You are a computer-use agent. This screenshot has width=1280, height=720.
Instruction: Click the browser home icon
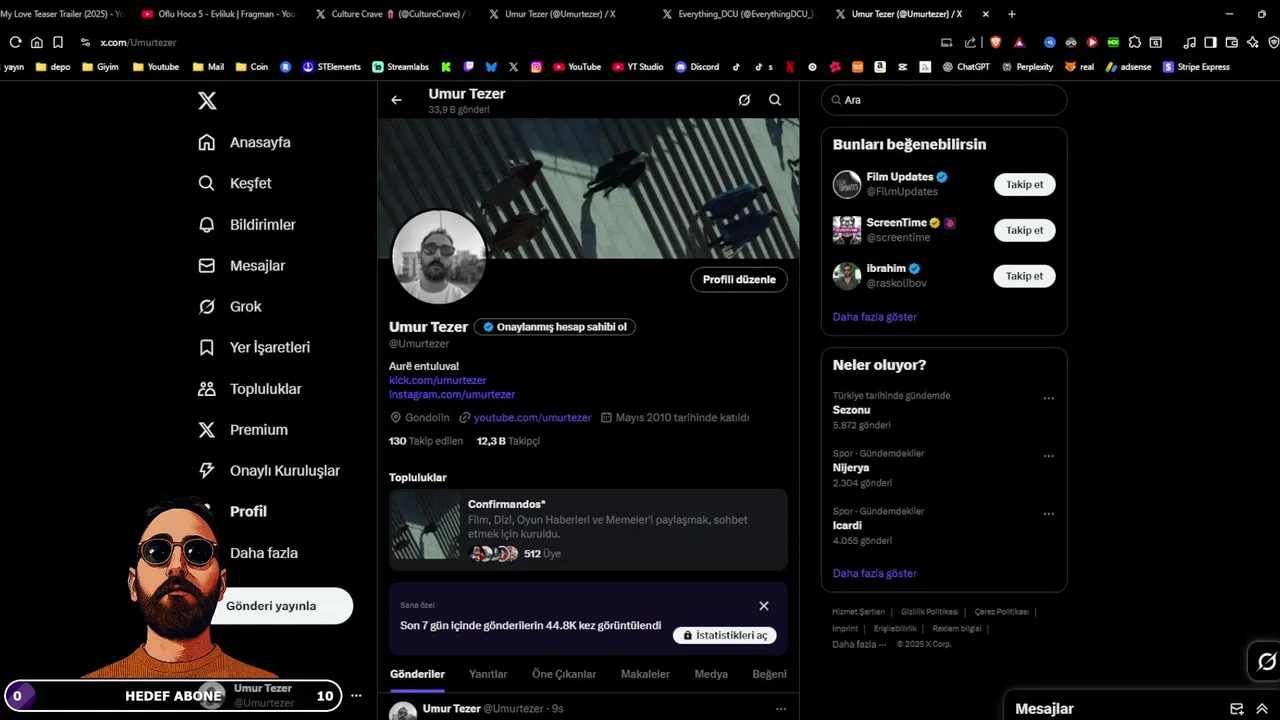pos(37,42)
